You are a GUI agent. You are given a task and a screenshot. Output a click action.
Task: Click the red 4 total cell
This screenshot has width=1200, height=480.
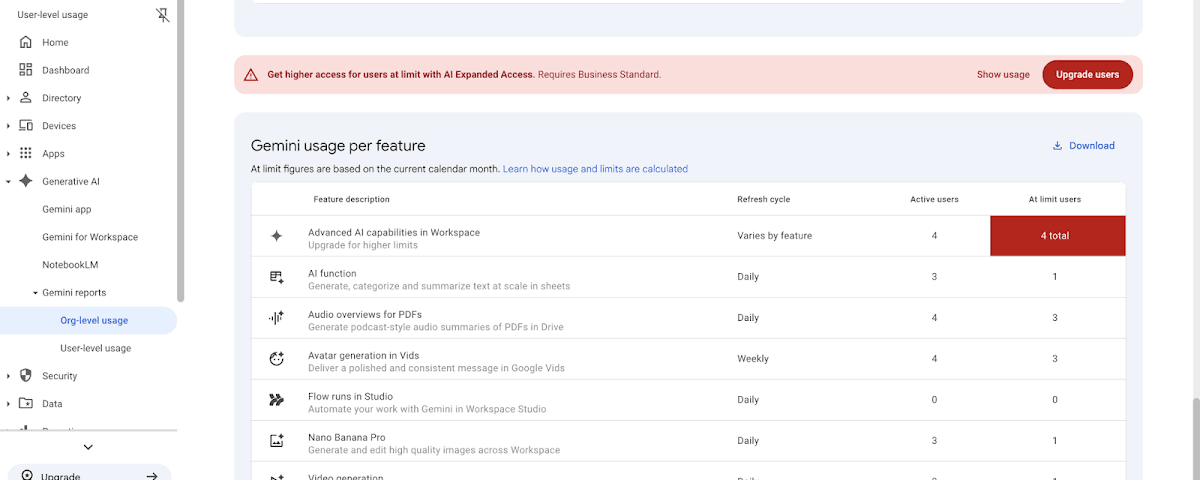tap(1057, 236)
